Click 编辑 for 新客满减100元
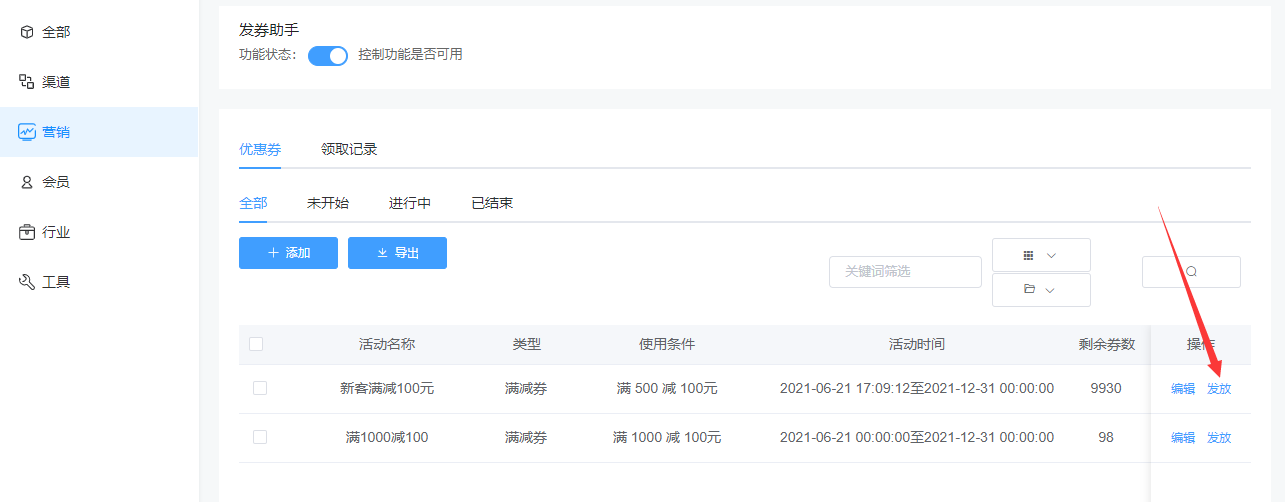 point(1183,389)
